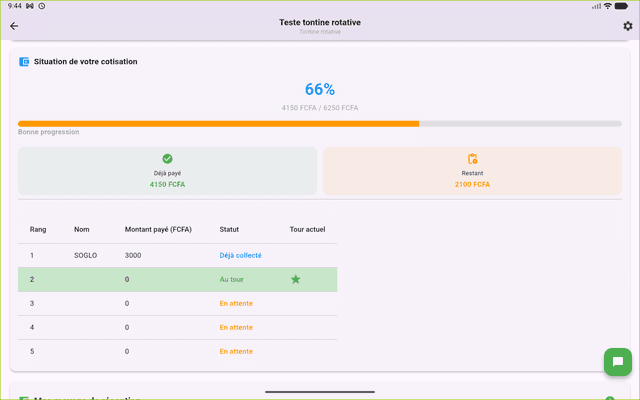This screenshot has height=400, width=640.
Task: Click the Statut column header
Action: point(229,229)
